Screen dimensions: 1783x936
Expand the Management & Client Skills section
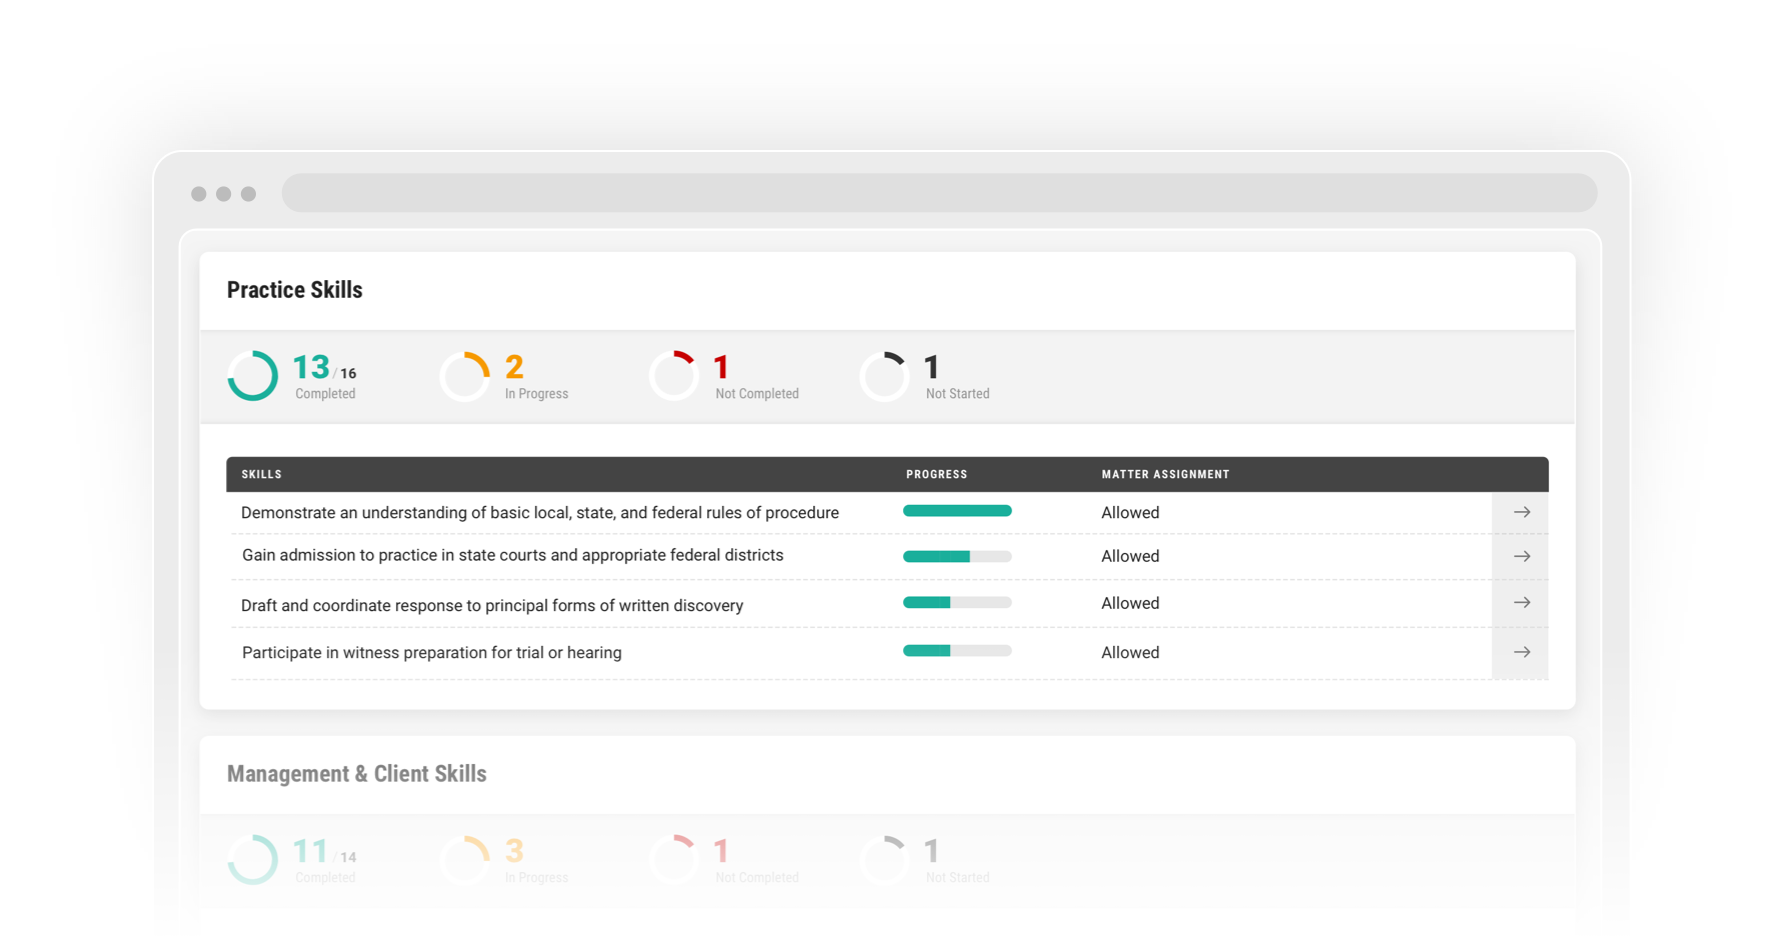357,773
